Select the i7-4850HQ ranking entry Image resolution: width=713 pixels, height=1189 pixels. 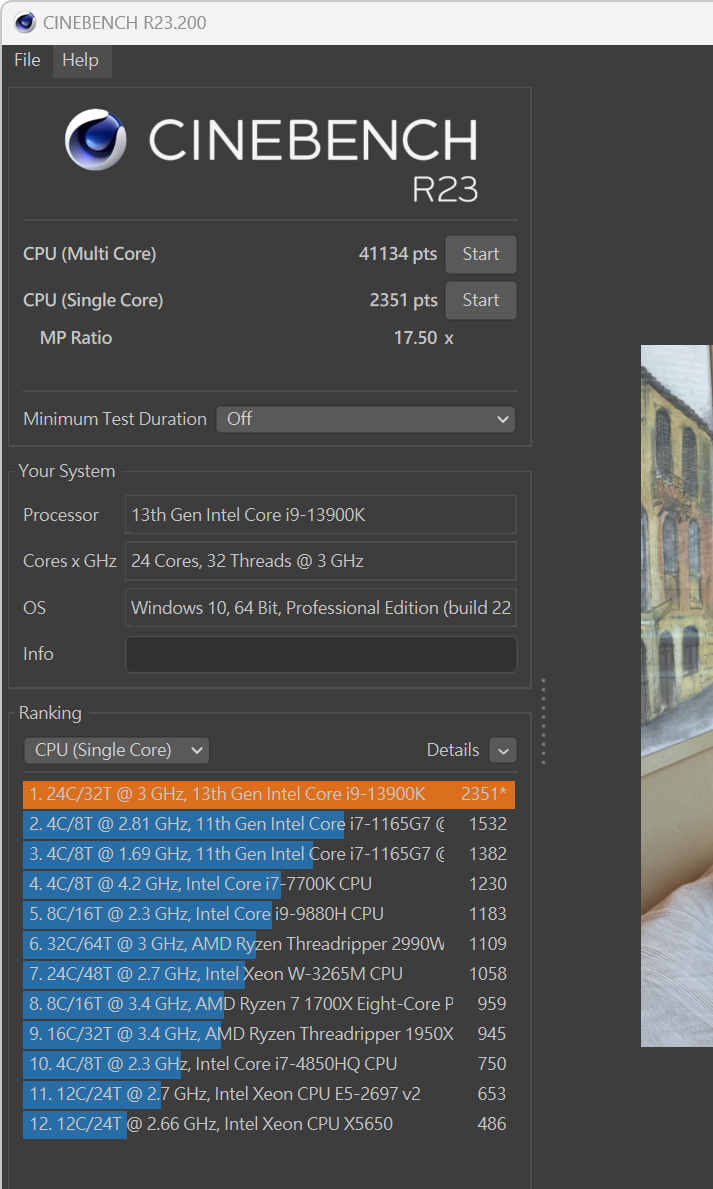(x=269, y=1064)
